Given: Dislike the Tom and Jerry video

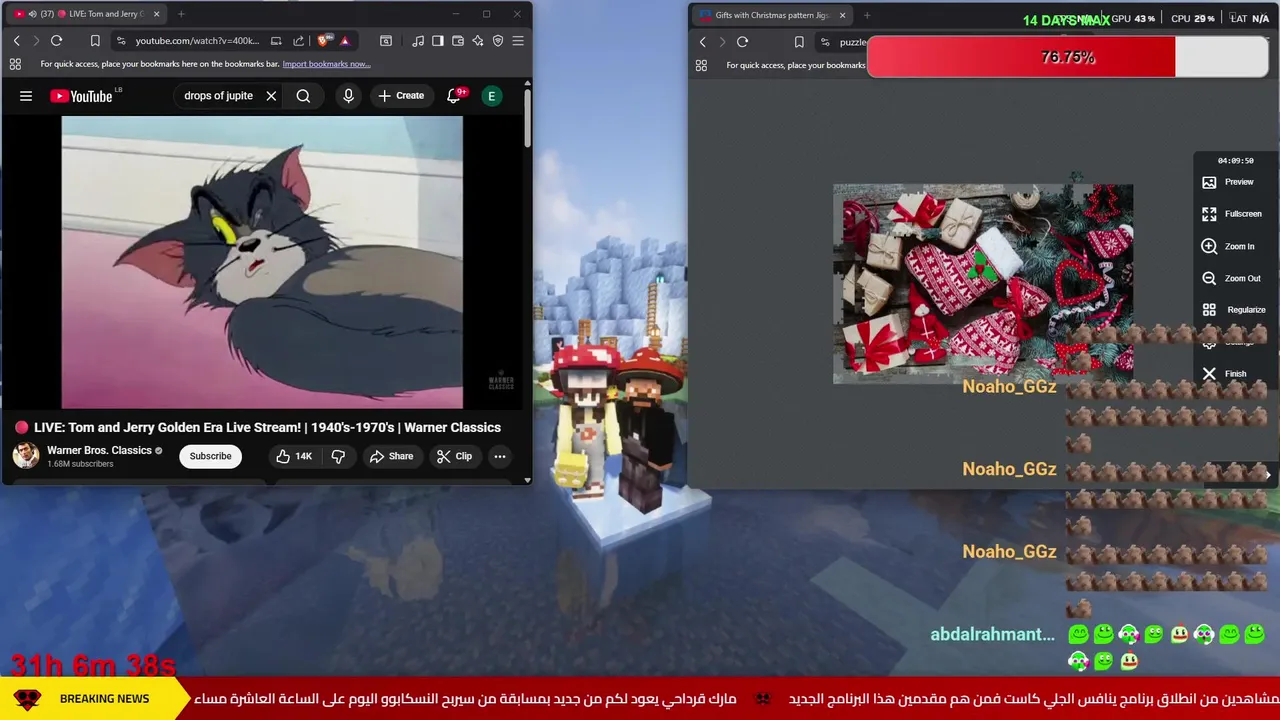Looking at the screenshot, I should point(338,456).
